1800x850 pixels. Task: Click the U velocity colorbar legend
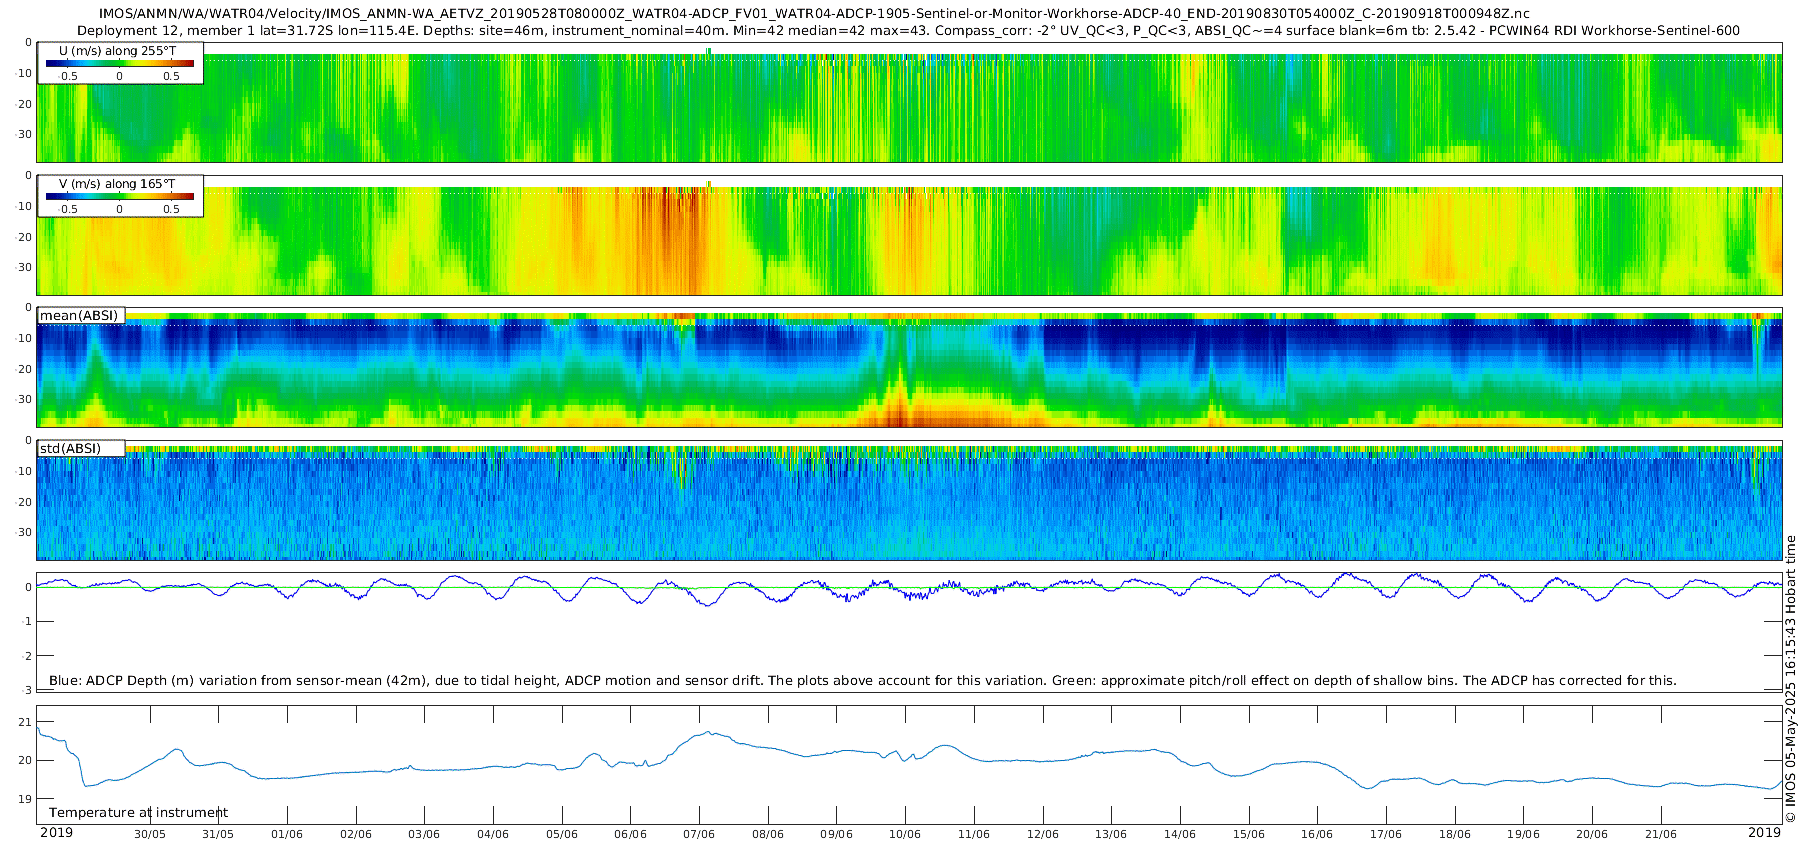click(120, 63)
